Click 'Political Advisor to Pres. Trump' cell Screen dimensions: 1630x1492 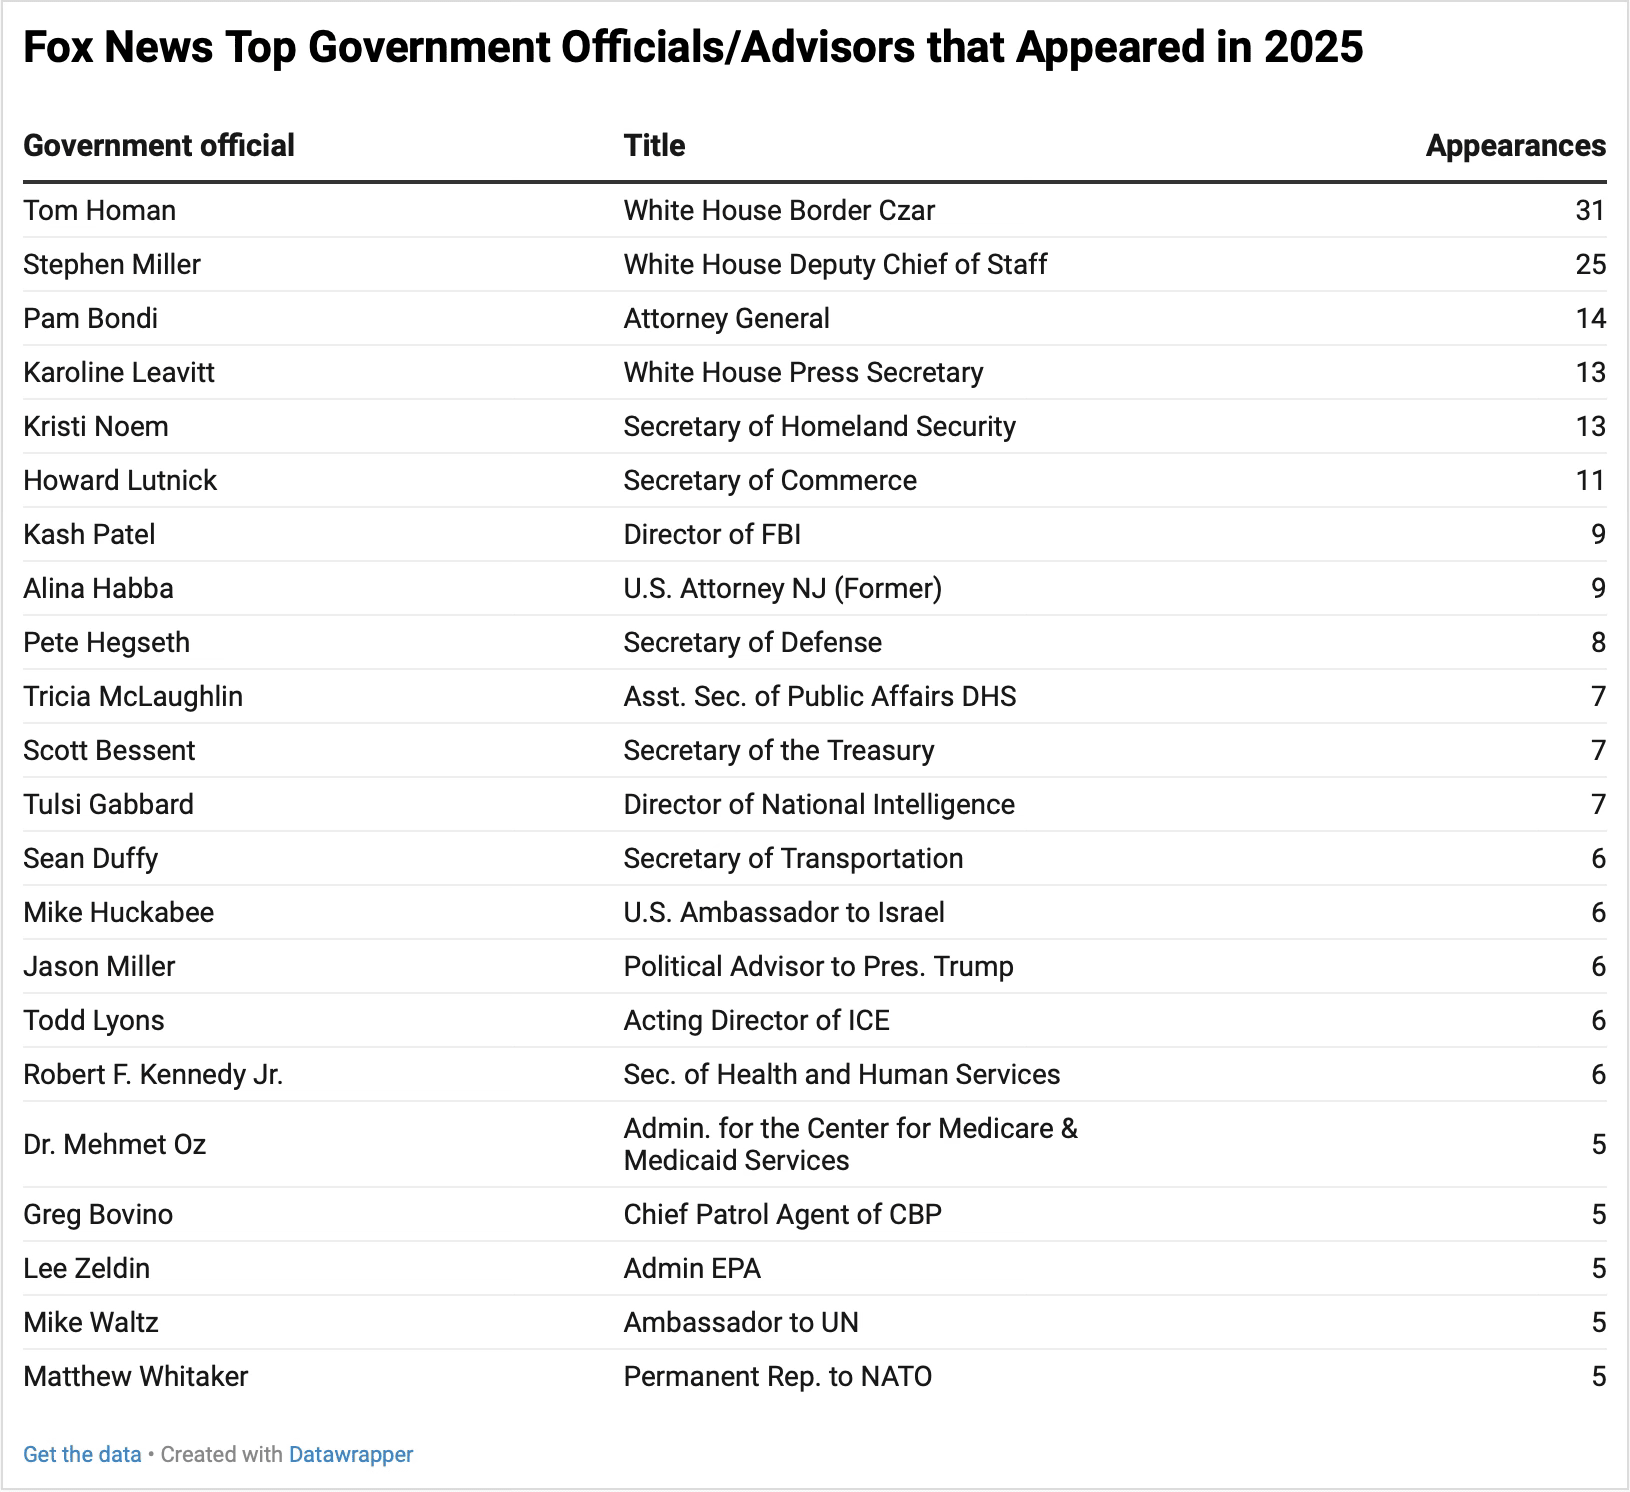point(819,966)
